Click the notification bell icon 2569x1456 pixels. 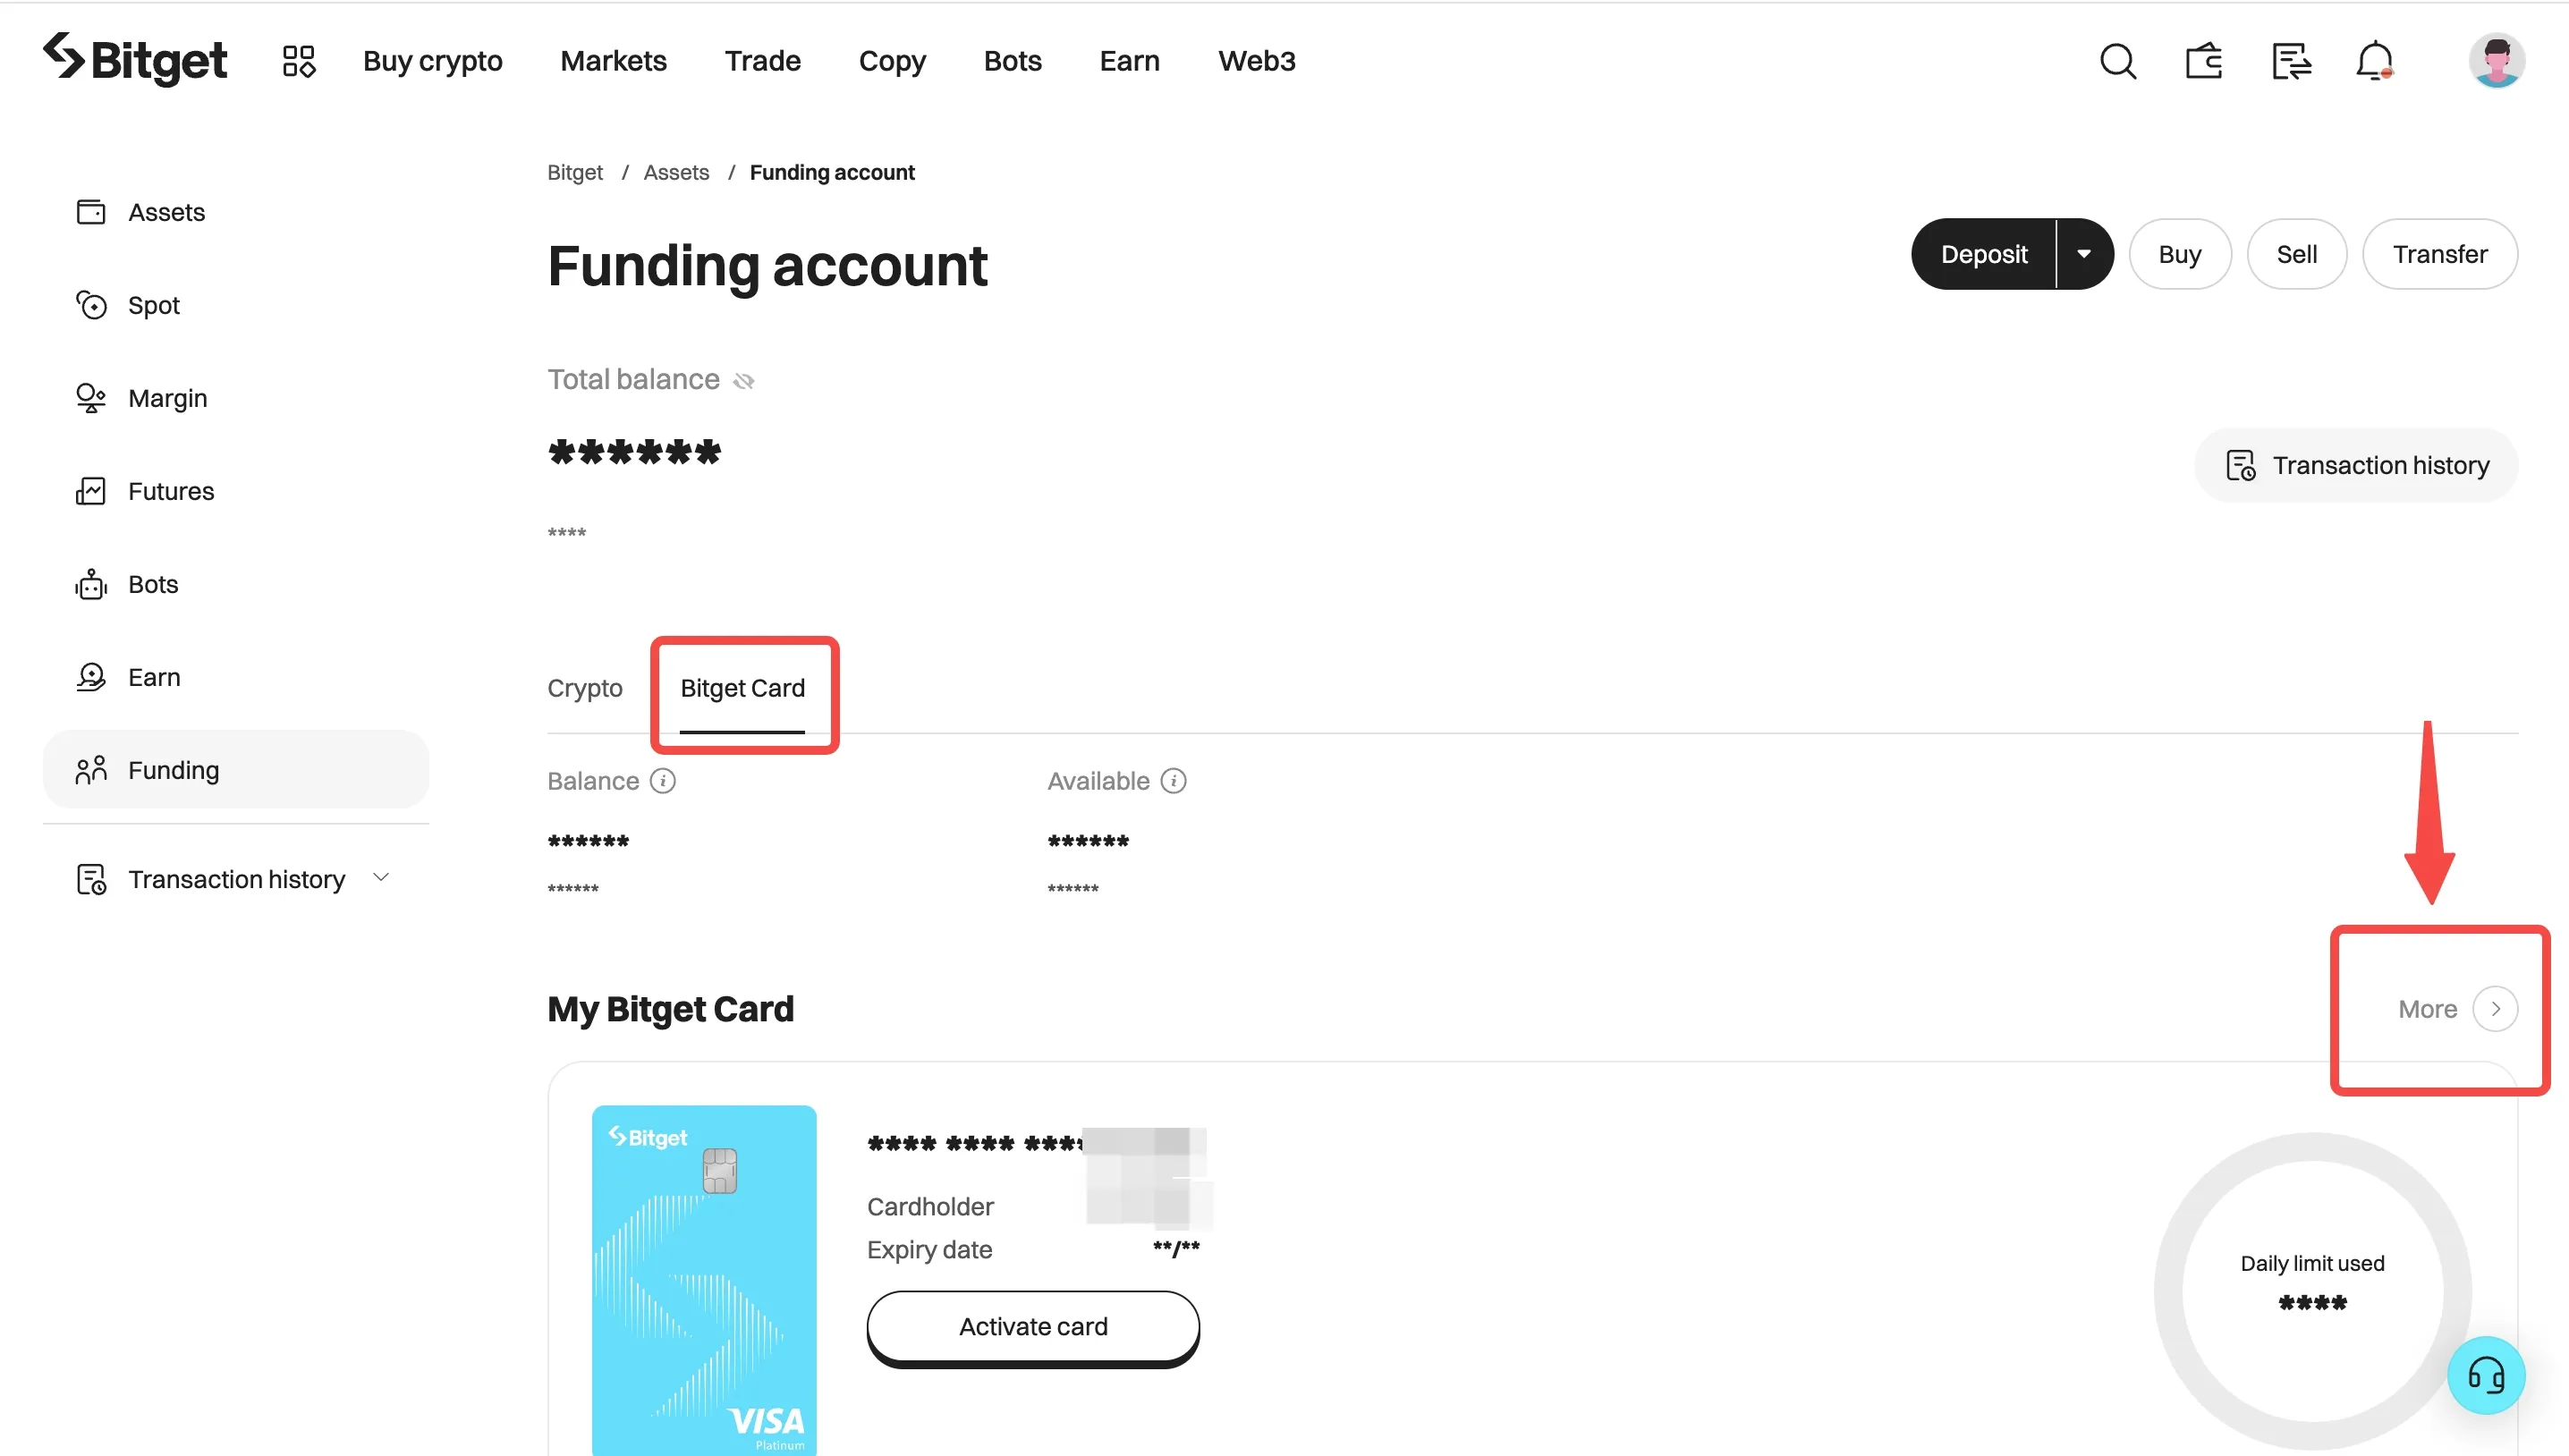pos(2374,61)
